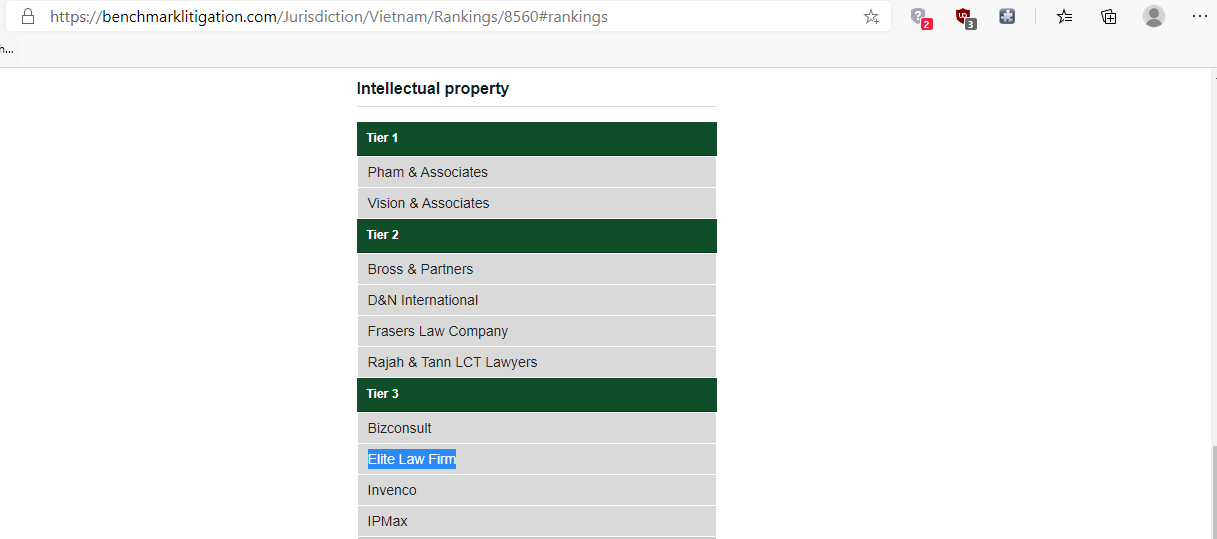The height and width of the screenshot is (539, 1217).
Task: Add this page to favorites
Action: (x=871, y=17)
